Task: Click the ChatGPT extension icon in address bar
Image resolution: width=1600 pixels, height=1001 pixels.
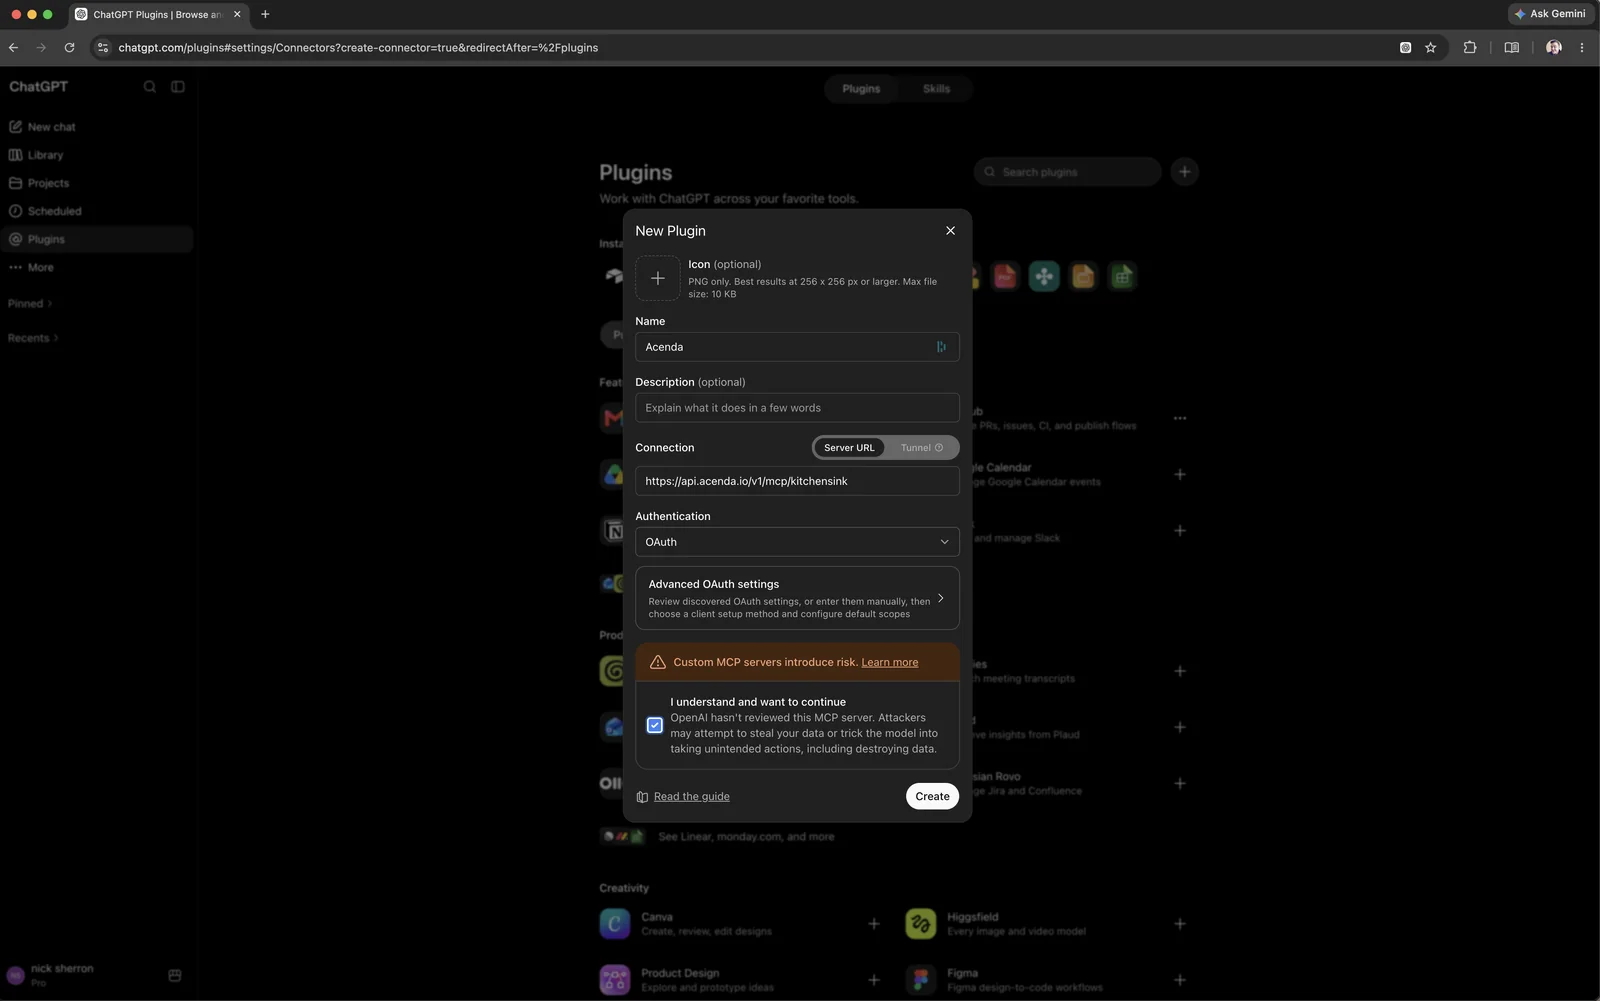Action: [x=1405, y=47]
